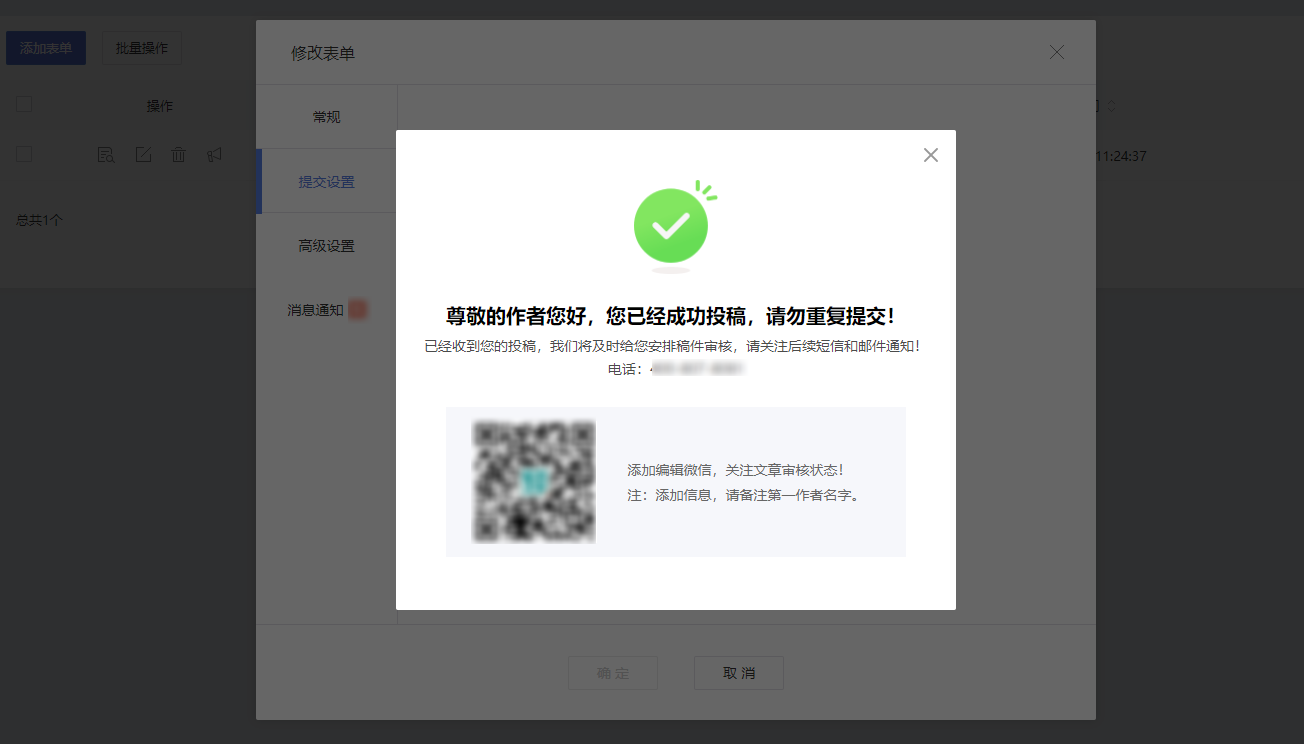Click the 操作 column header
This screenshot has height=744, width=1304.
point(160,106)
